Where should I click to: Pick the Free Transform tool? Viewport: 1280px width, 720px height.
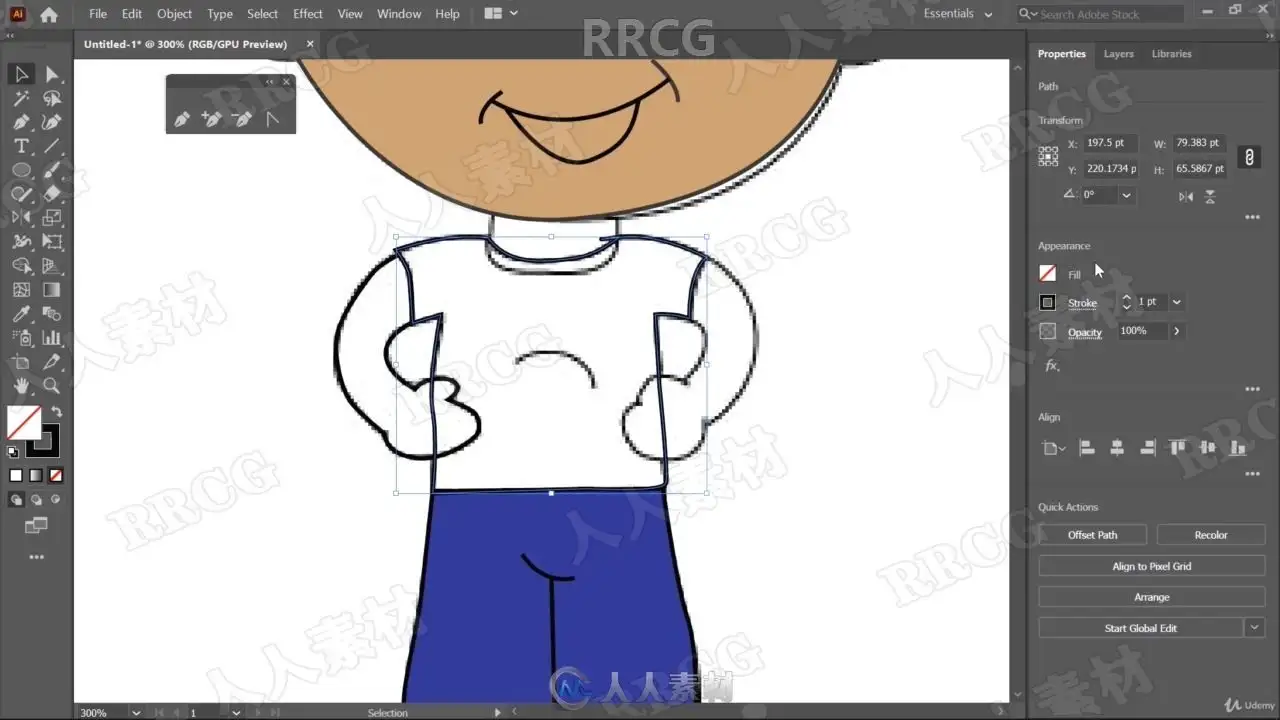52,242
